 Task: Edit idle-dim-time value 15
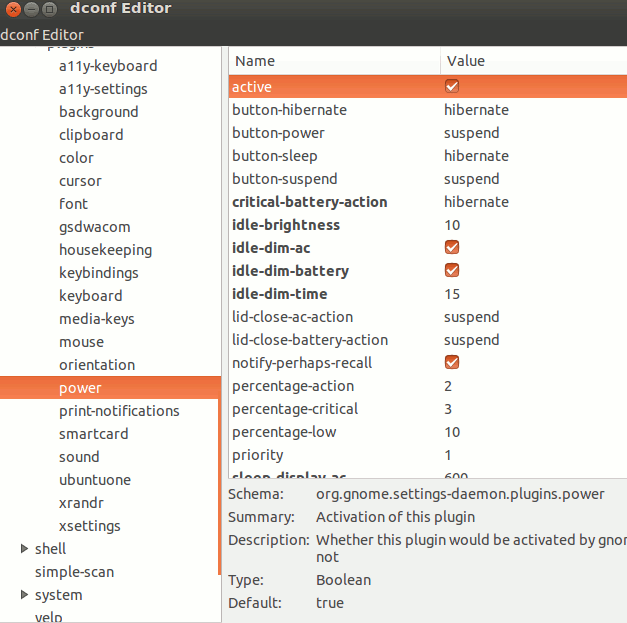(x=452, y=294)
